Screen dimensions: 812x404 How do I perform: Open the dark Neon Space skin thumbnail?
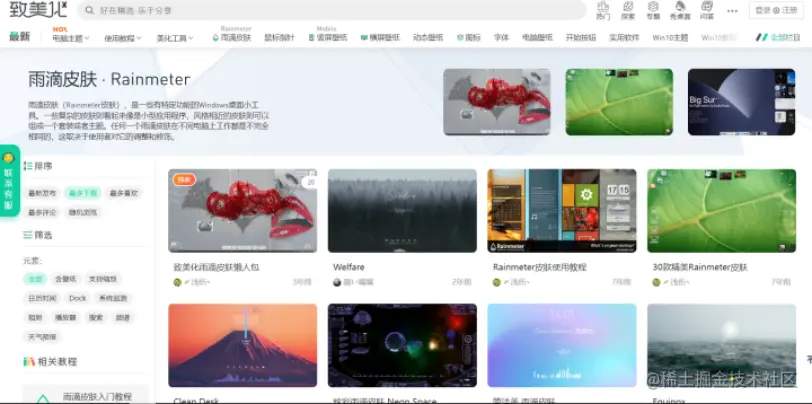pos(402,345)
